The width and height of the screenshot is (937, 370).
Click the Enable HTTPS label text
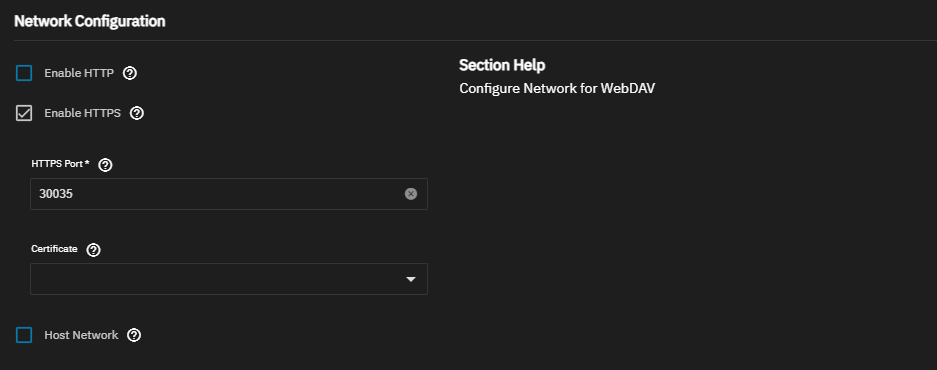(x=82, y=113)
